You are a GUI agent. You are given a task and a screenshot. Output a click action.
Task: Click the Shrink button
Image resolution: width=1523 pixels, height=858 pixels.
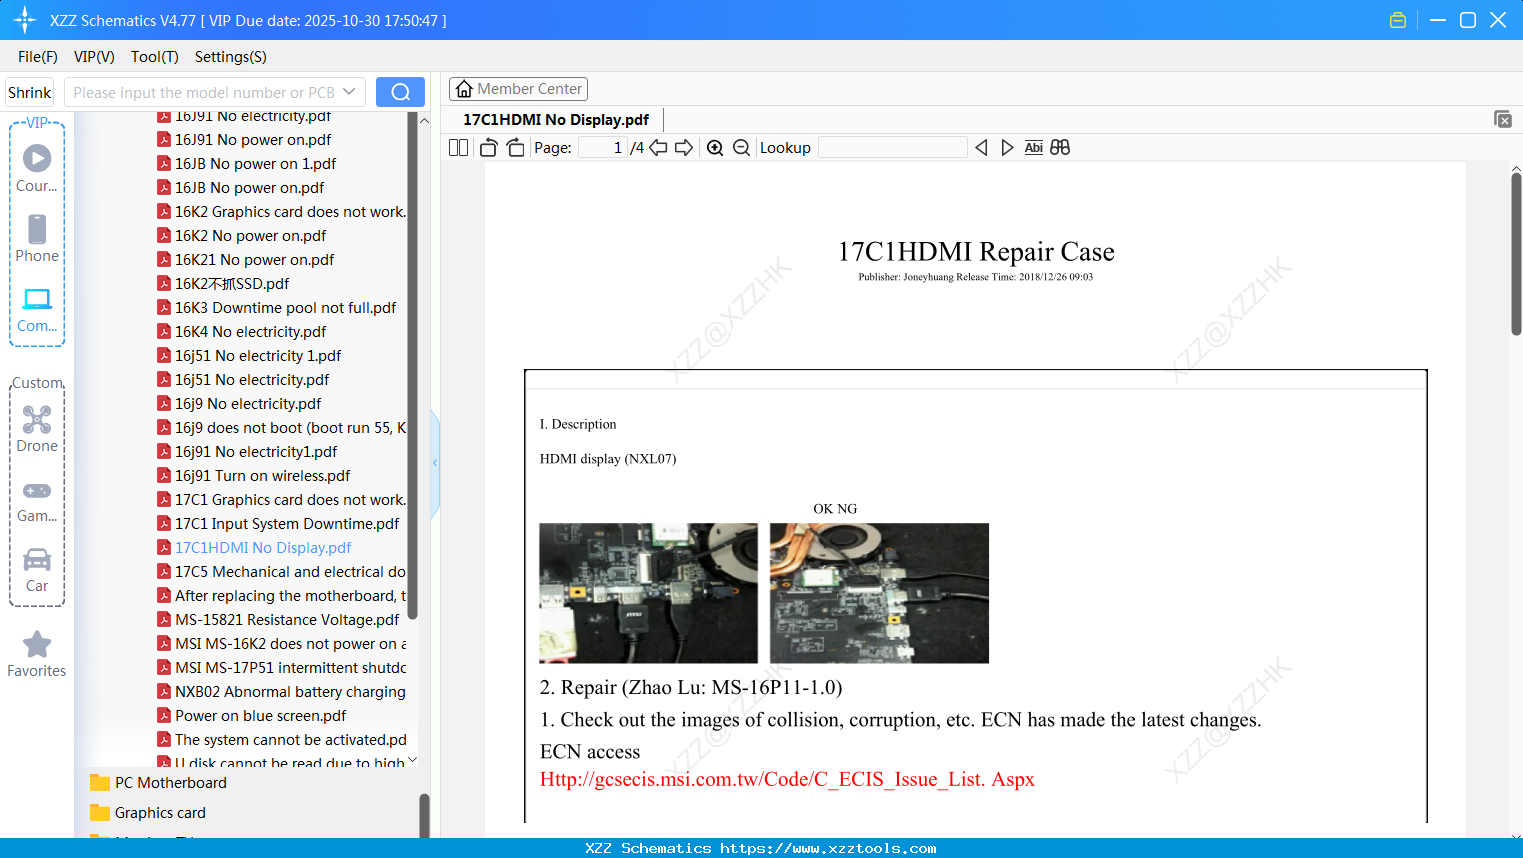pyautogui.click(x=30, y=92)
